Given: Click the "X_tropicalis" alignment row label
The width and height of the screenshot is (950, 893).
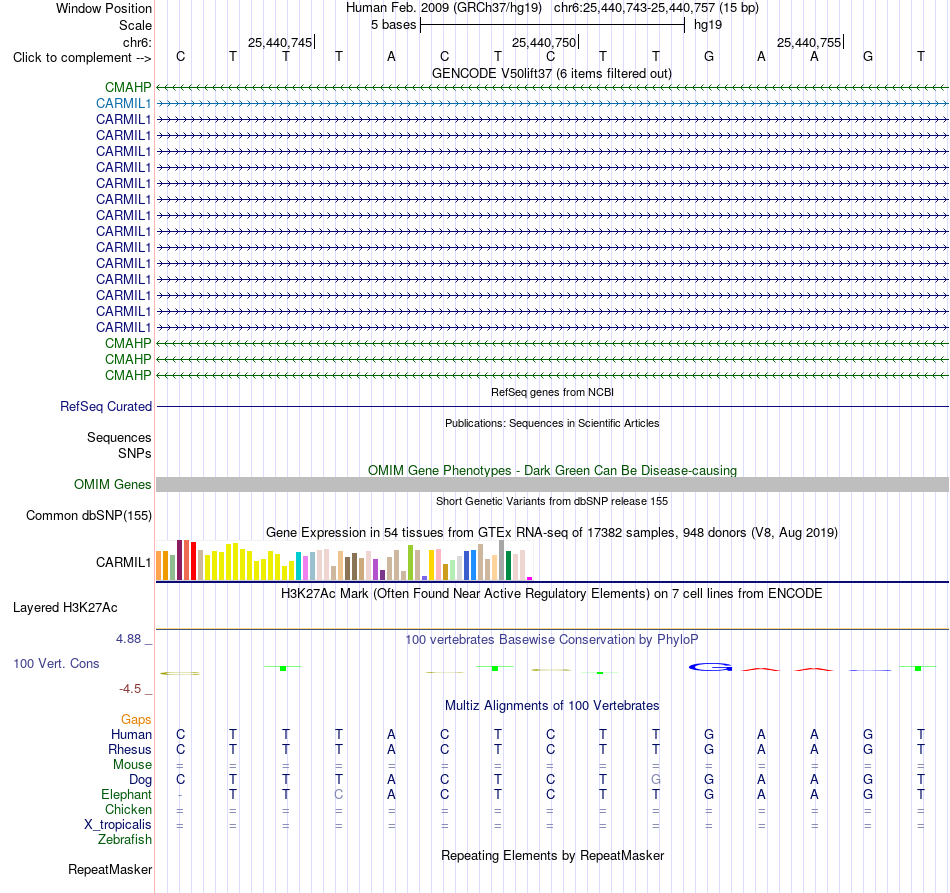Looking at the screenshot, I should point(118,825).
